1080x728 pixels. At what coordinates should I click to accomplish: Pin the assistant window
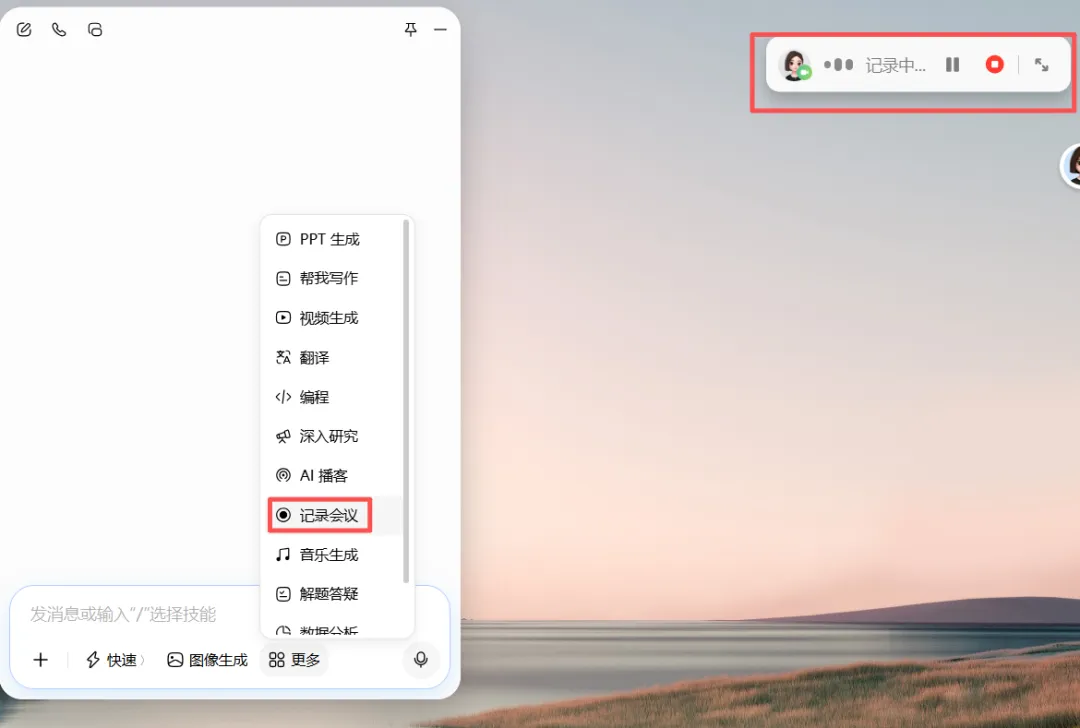point(411,30)
